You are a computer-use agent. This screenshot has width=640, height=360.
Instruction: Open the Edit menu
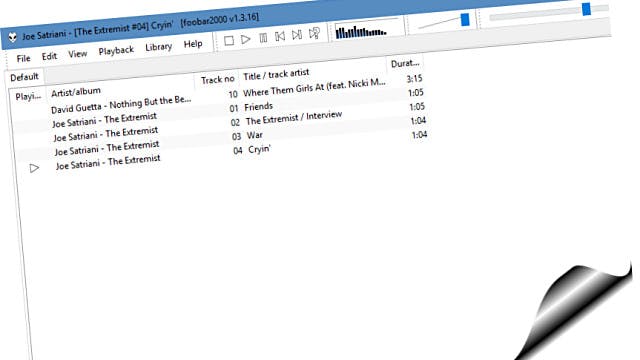pos(49,56)
